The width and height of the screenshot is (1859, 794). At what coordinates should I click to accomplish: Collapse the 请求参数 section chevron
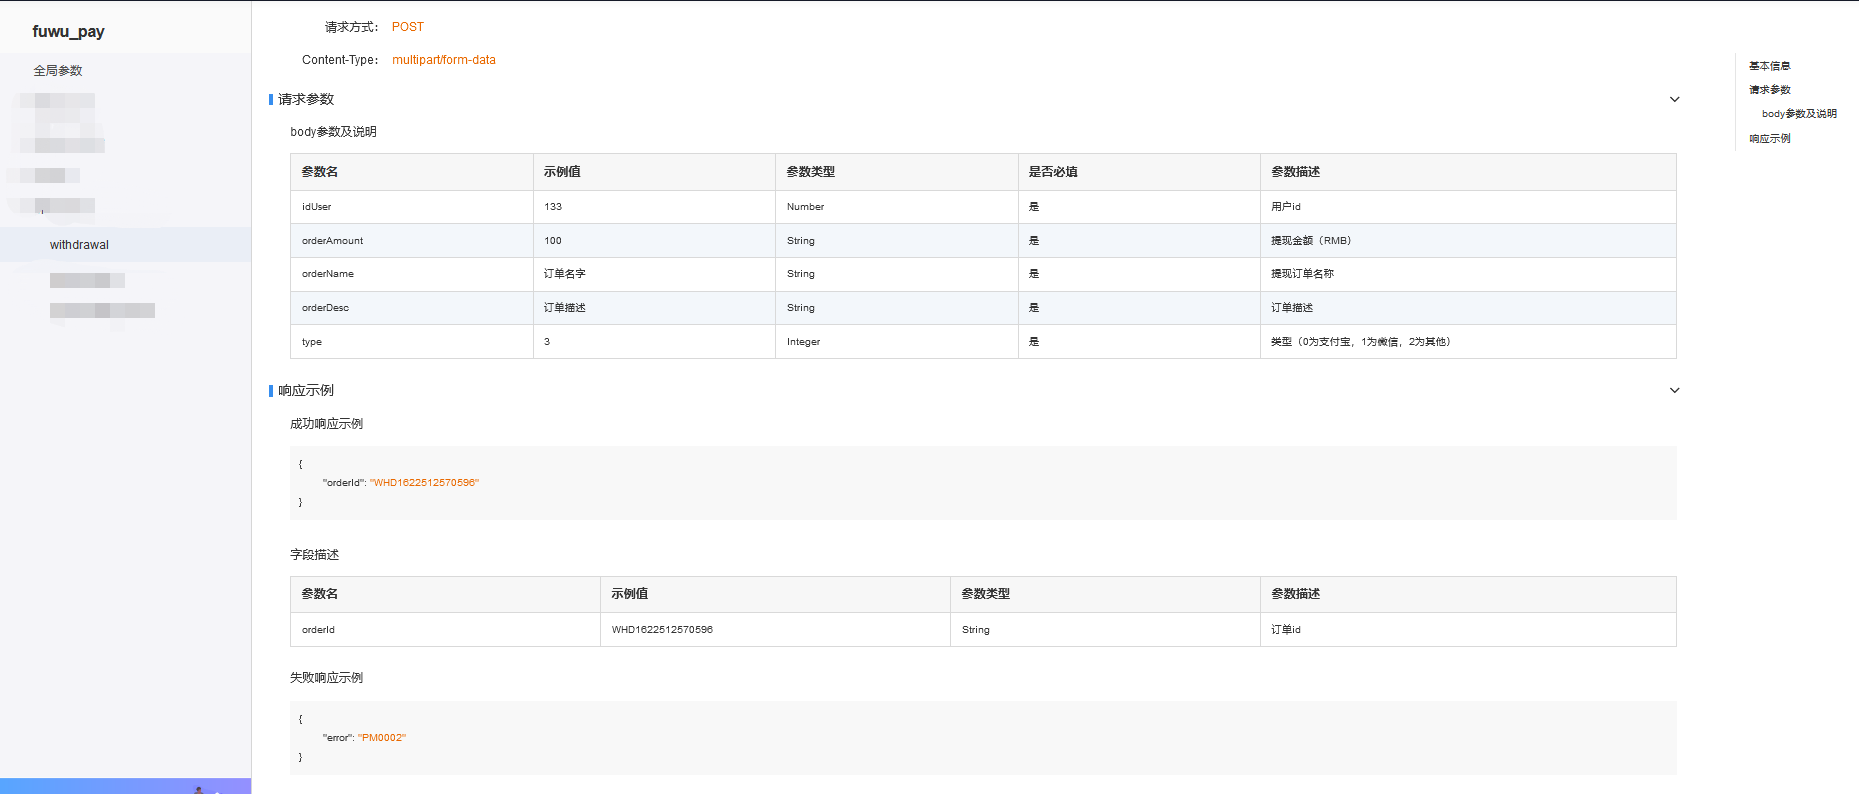click(x=1674, y=99)
